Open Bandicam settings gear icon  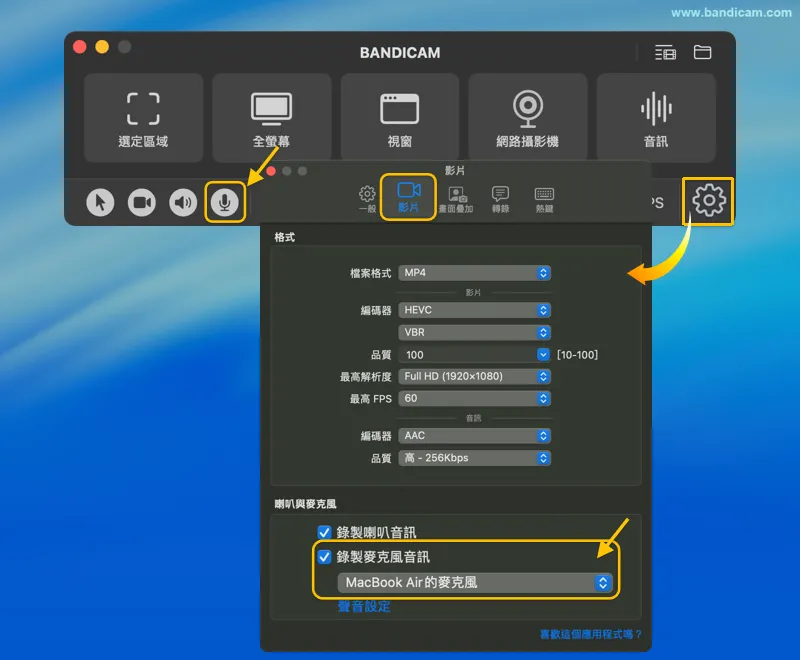click(x=709, y=200)
